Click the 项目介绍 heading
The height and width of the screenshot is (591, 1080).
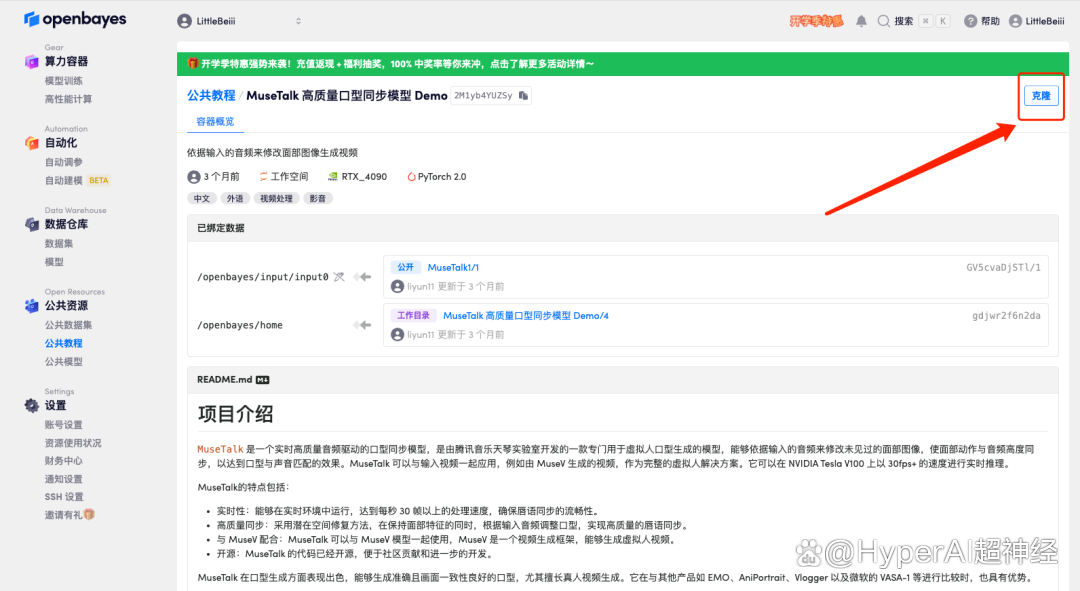point(236,414)
